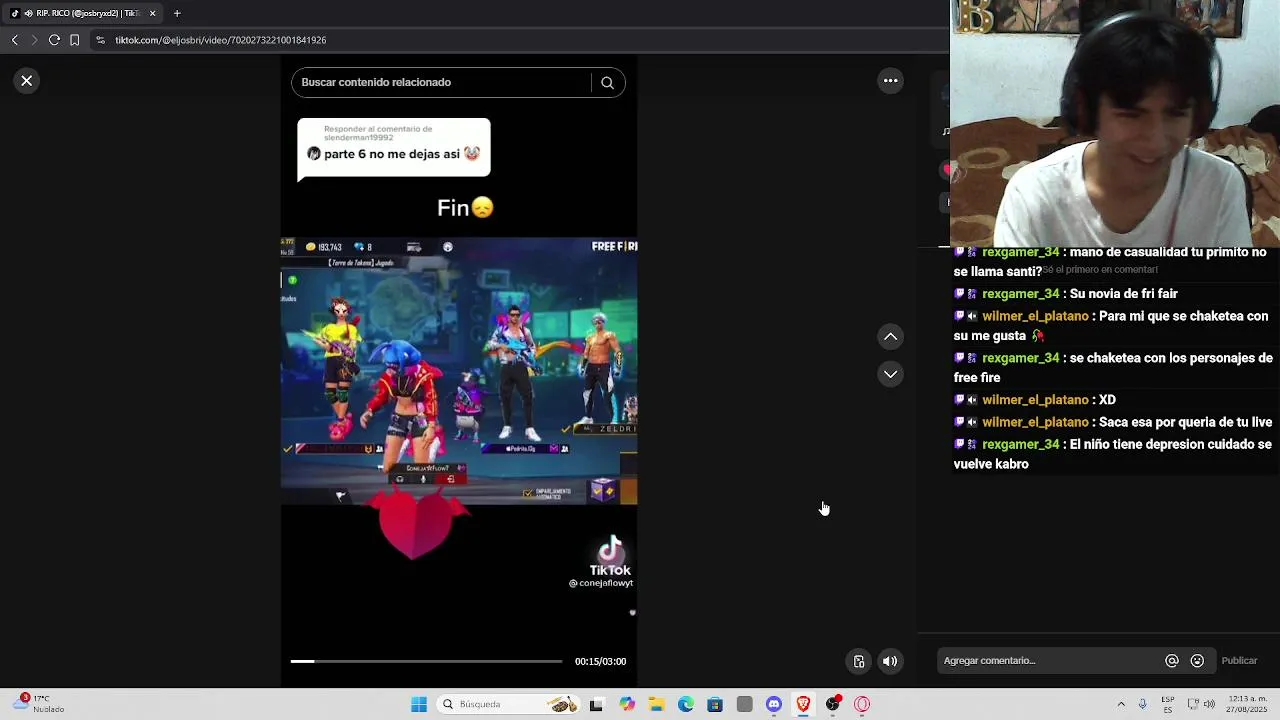Click rexgamer_34 'mano de casualidad' message
Screen dimensions: 1280x720
1112,261
